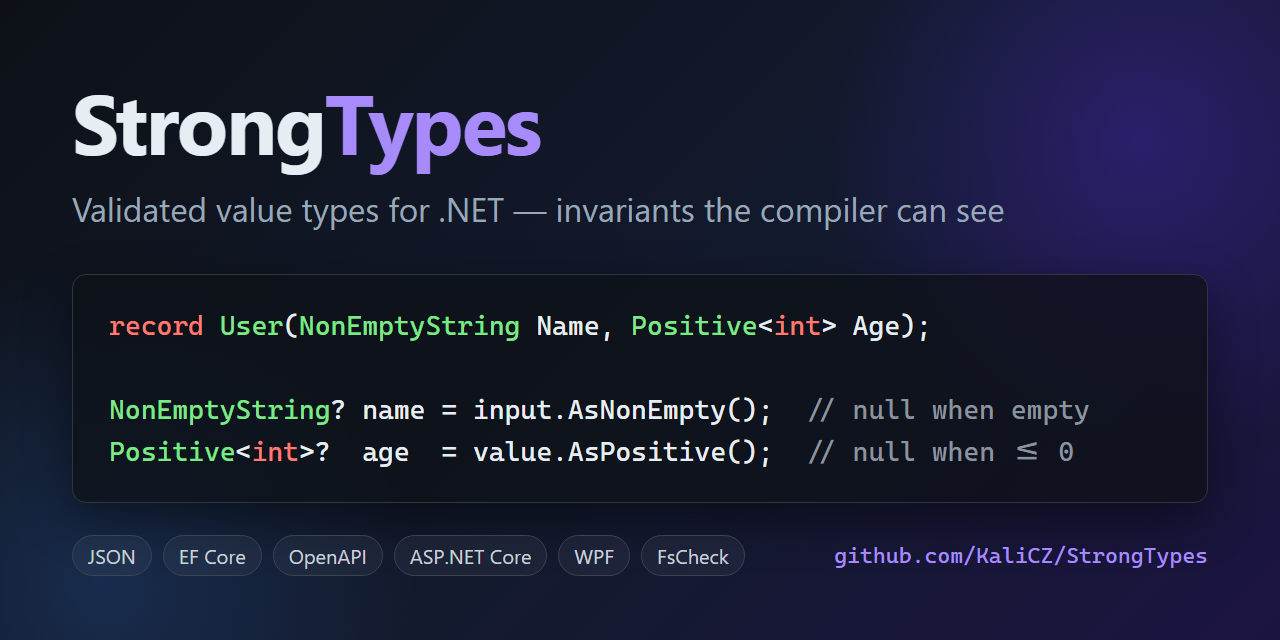Click the purple 'Types' word in the title

tap(434, 133)
